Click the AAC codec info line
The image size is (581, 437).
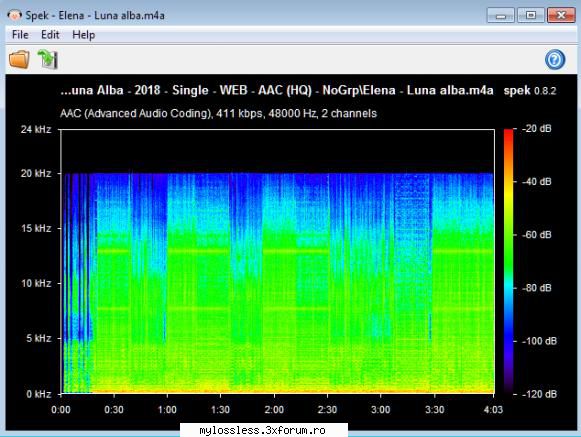(218, 113)
